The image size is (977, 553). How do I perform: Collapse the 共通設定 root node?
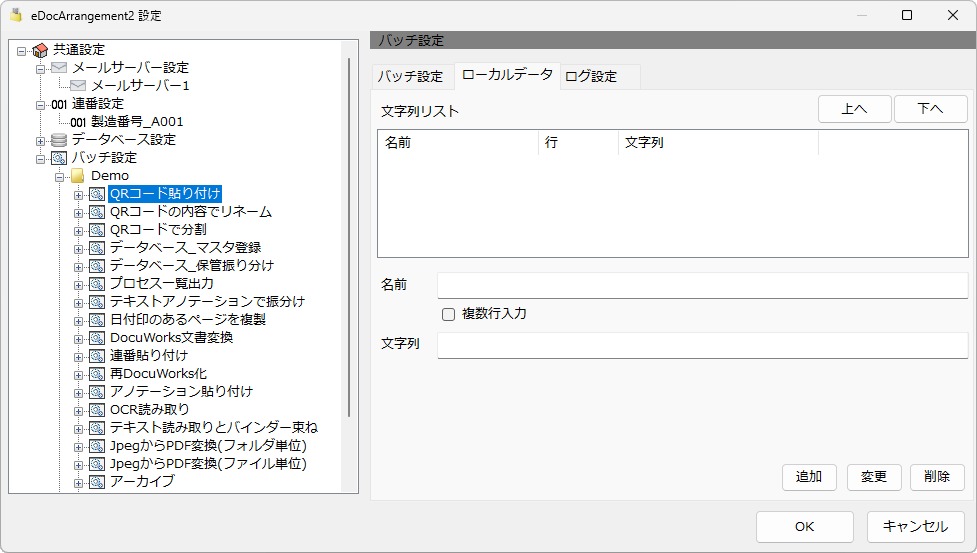coord(22,51)
